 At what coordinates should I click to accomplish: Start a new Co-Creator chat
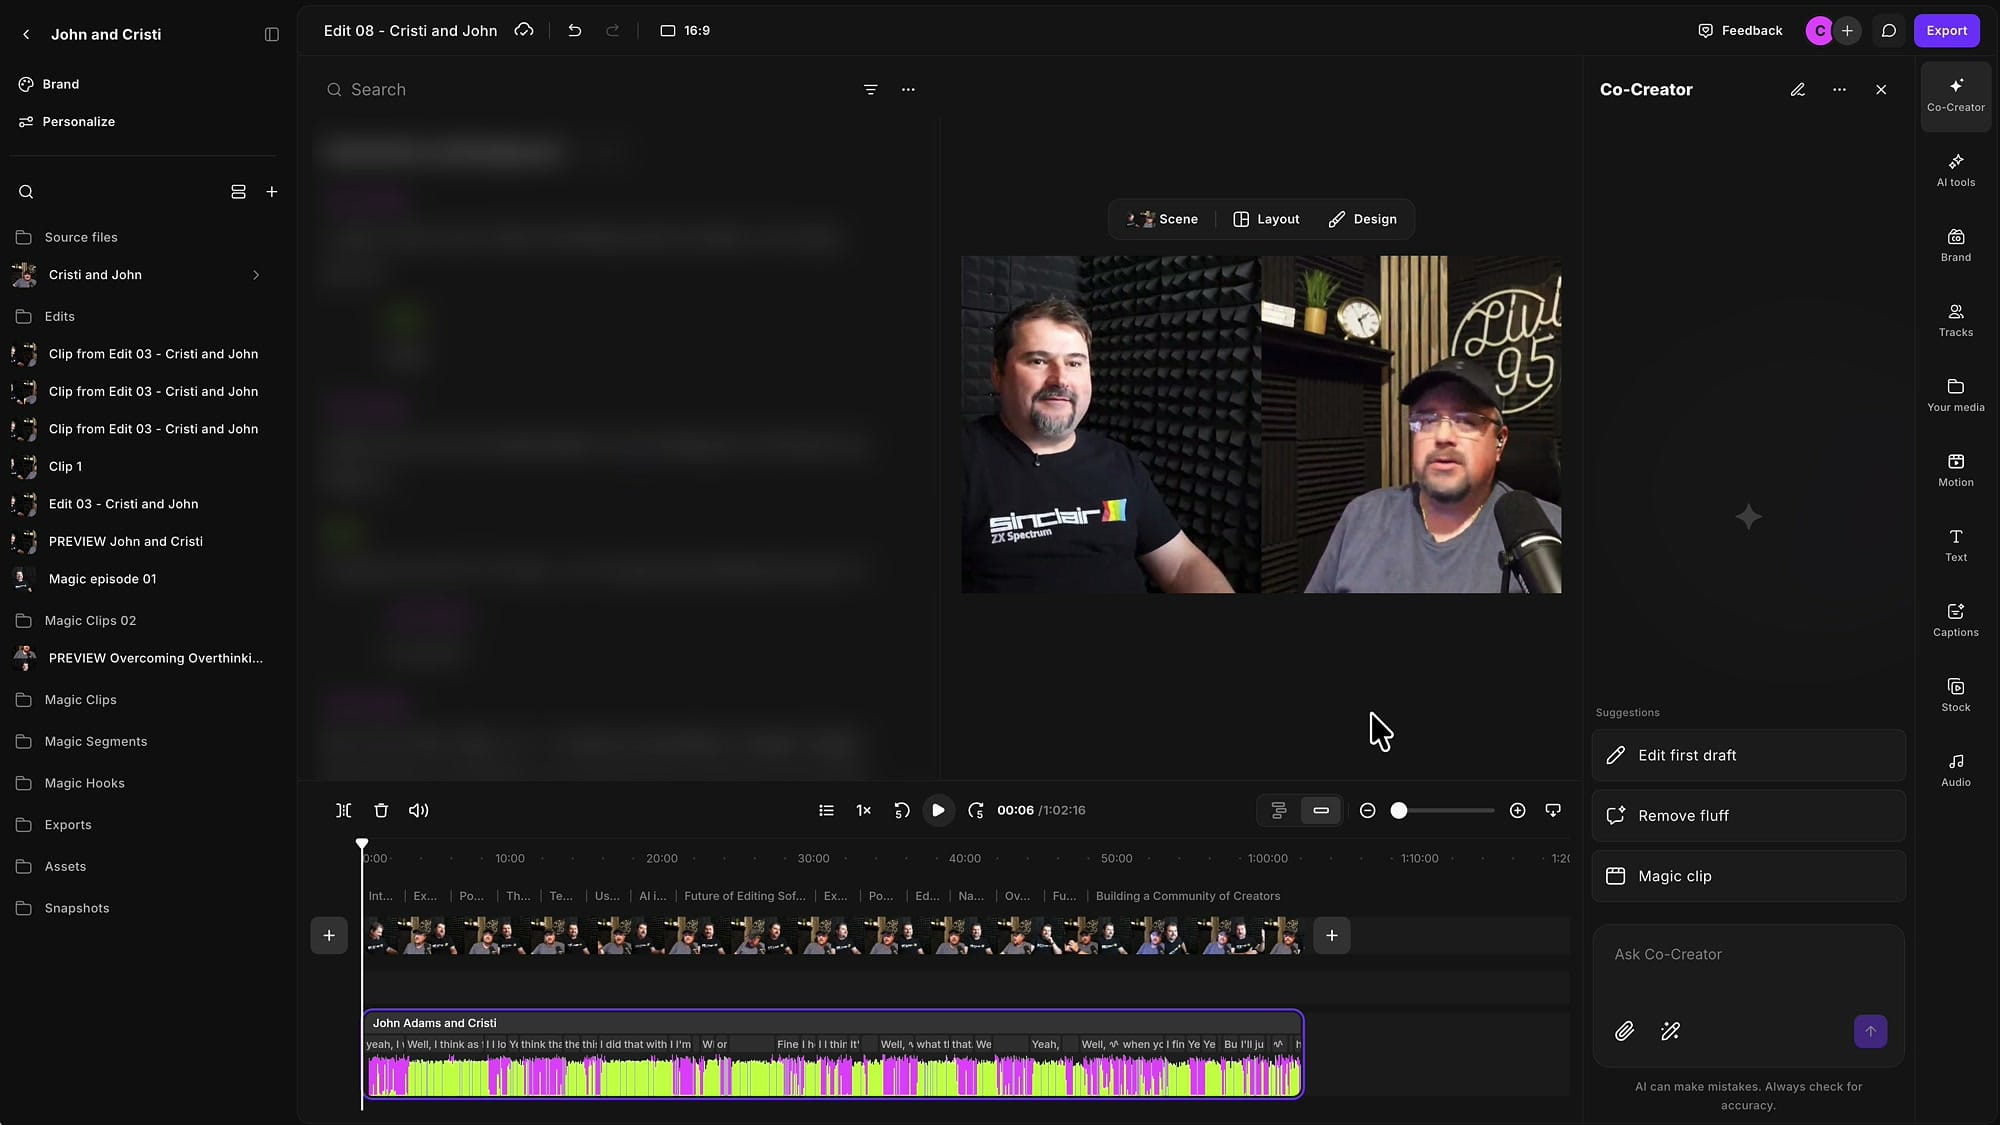click(x=1797, y=90)
